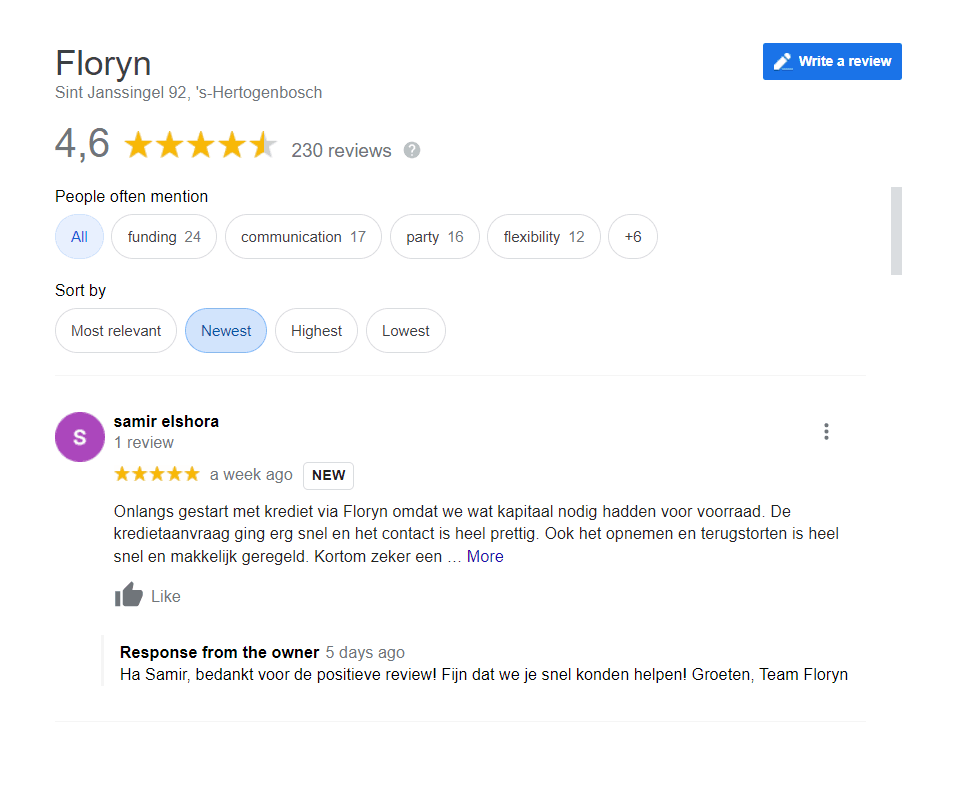953x790 pixels.
Task: Click the purple S avatar of samir elshora
Action: point(80,437)
